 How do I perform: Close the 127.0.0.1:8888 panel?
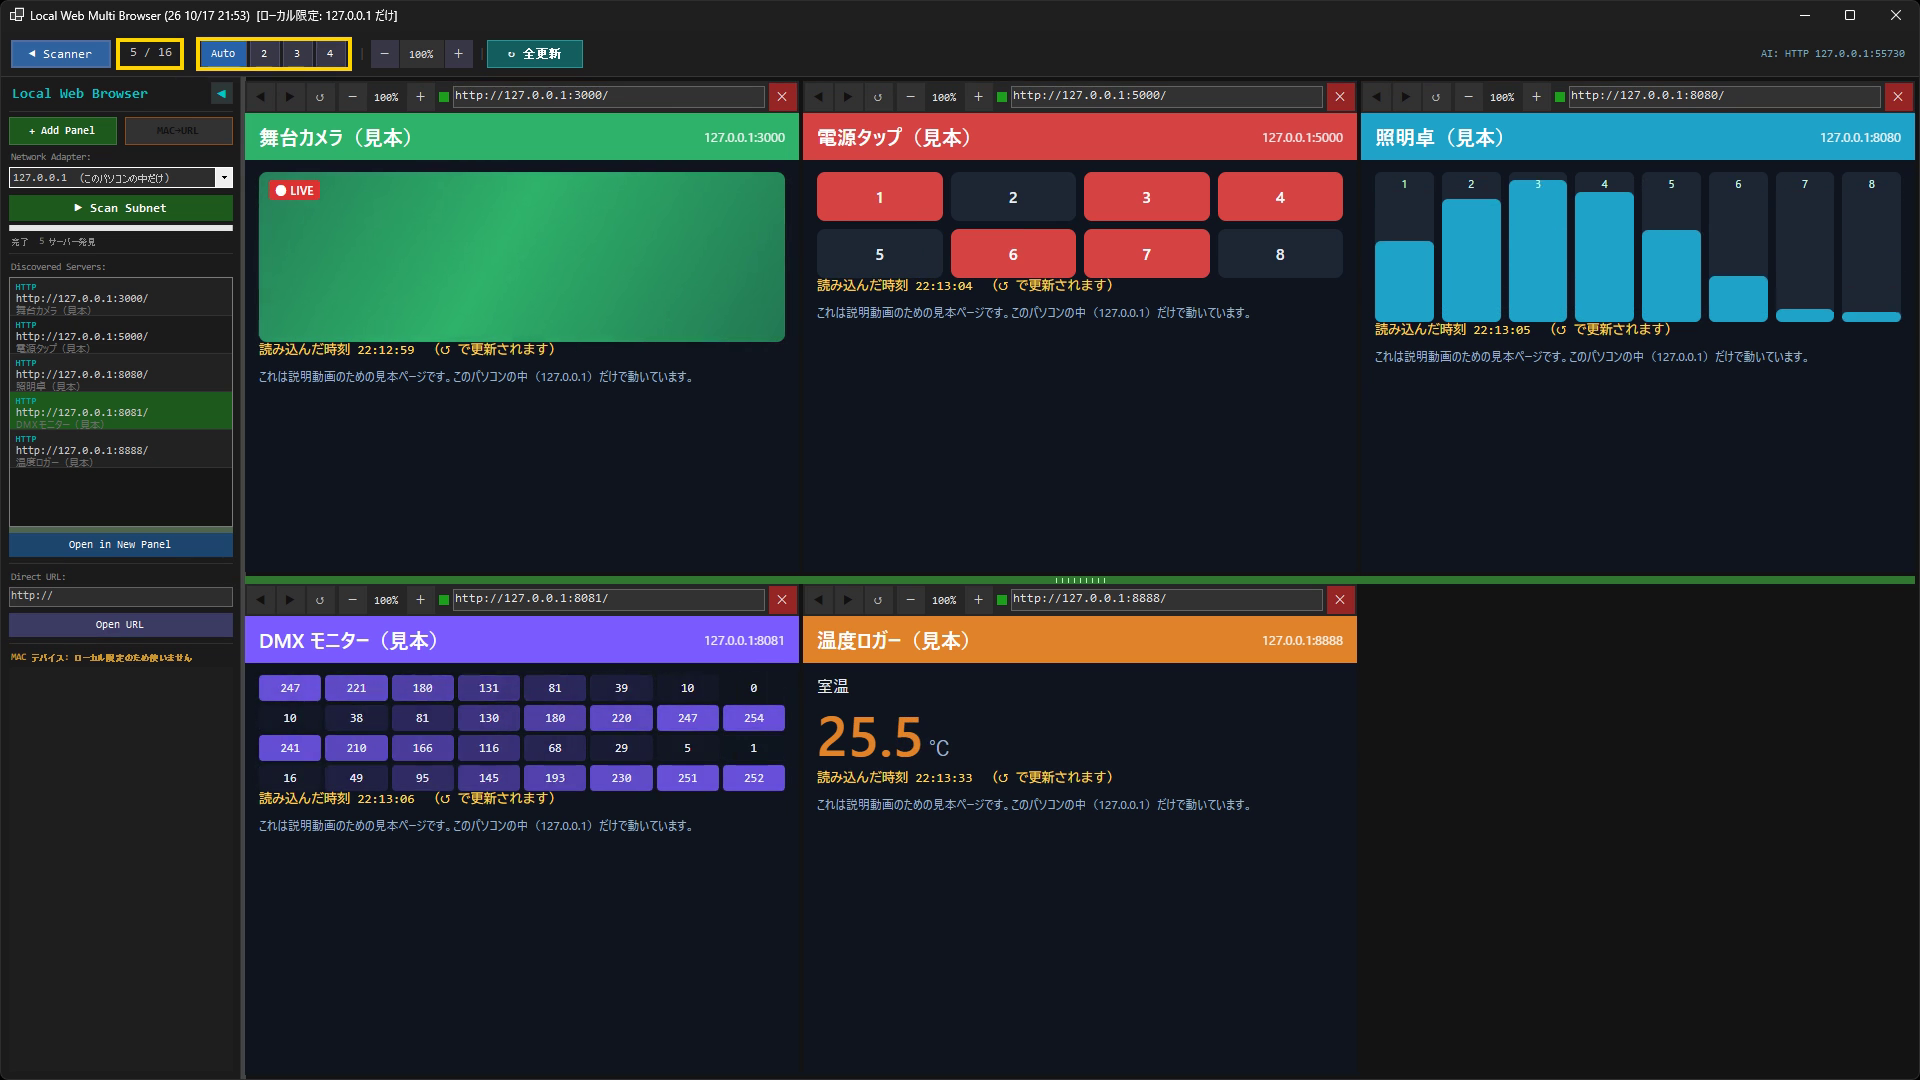click(x=1340, y=600)
